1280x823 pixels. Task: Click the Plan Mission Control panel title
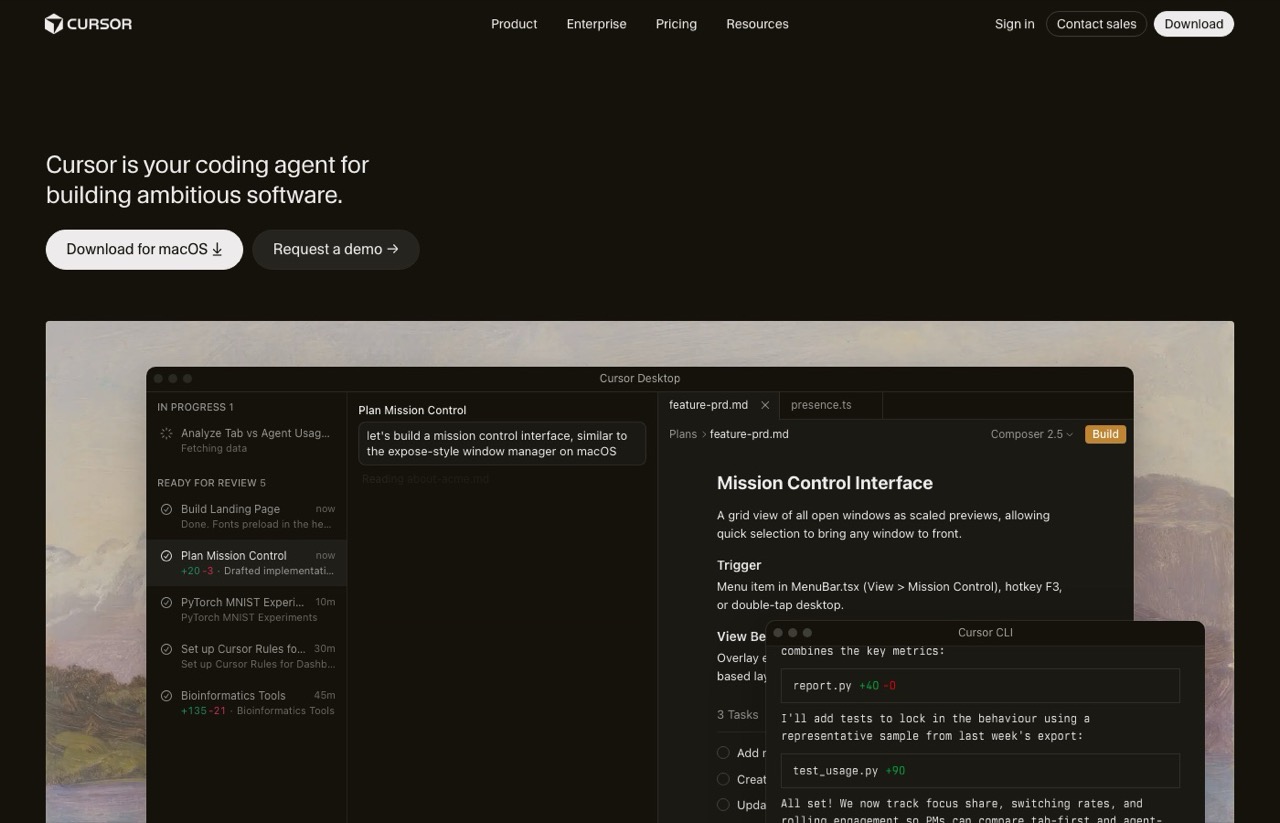pos(412,410)
